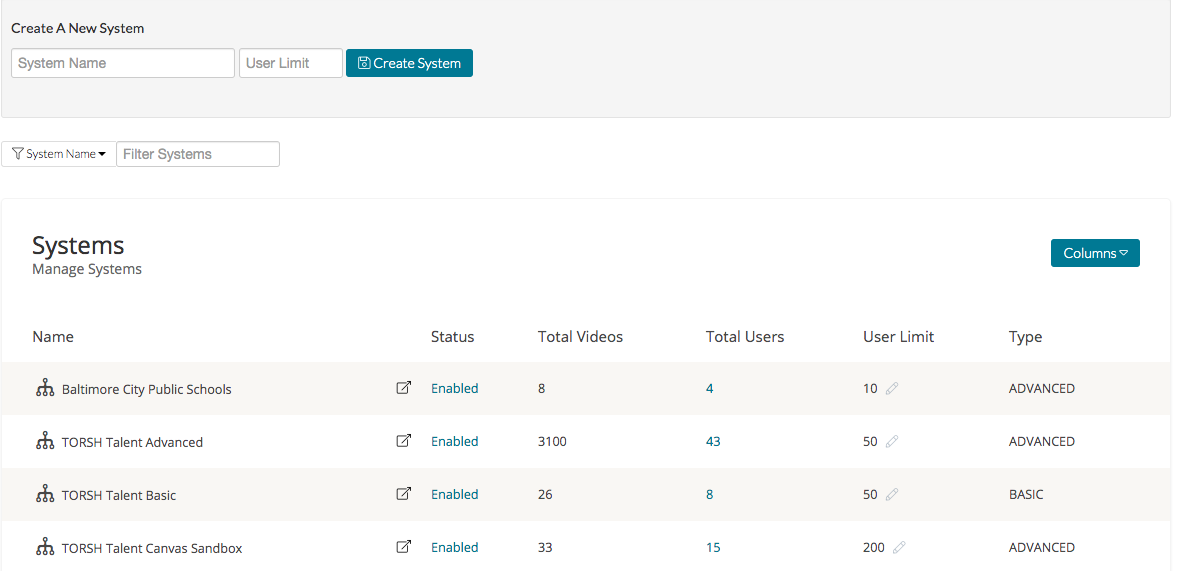Open TORSH Talent Canvas Sandbox external link icon
1200x571 pixels.
[x=403, y=547]
